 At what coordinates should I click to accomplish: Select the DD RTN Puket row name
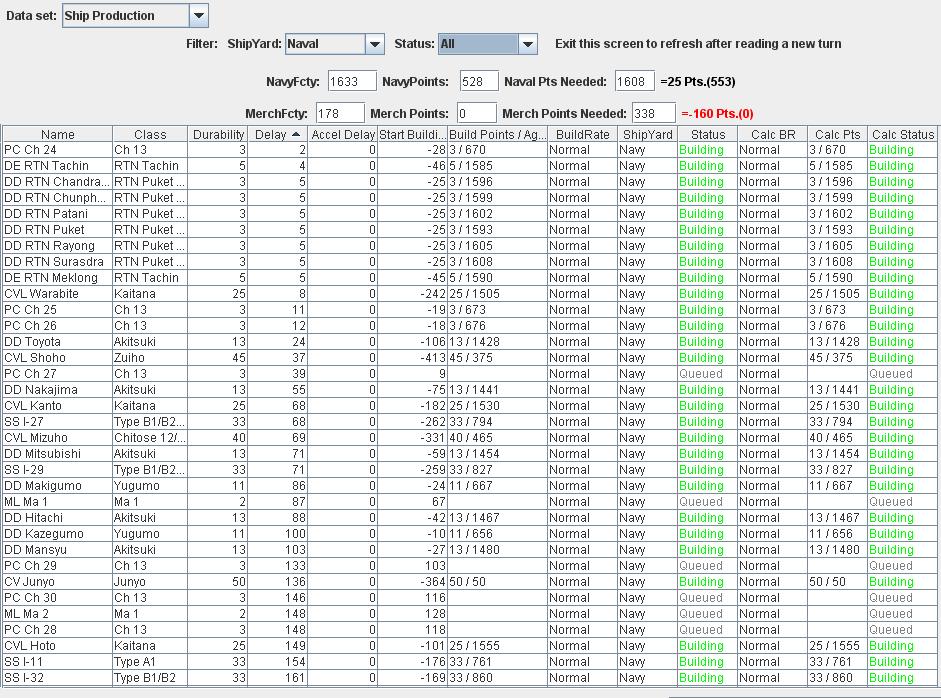[x=44, y=230]
